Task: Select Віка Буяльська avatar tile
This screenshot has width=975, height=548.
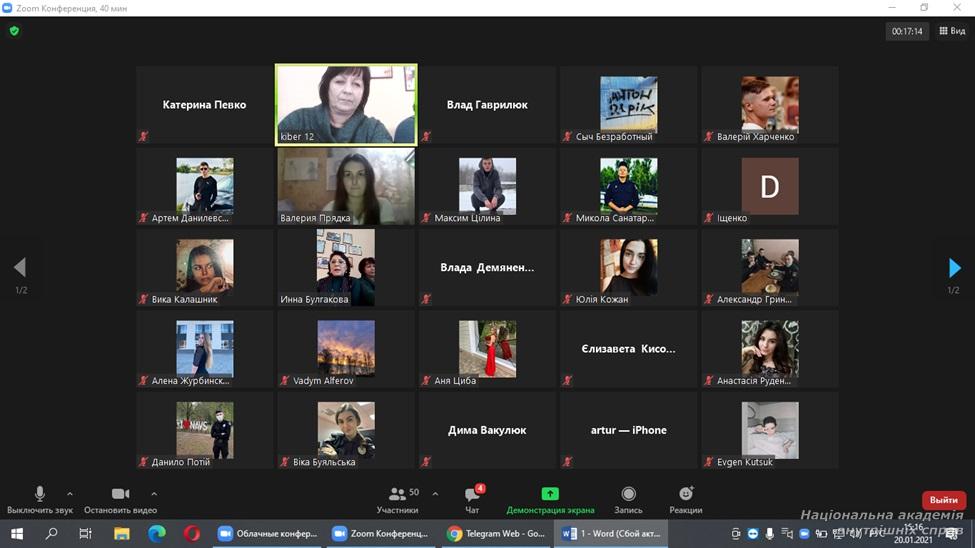Action: click(346, 430)
